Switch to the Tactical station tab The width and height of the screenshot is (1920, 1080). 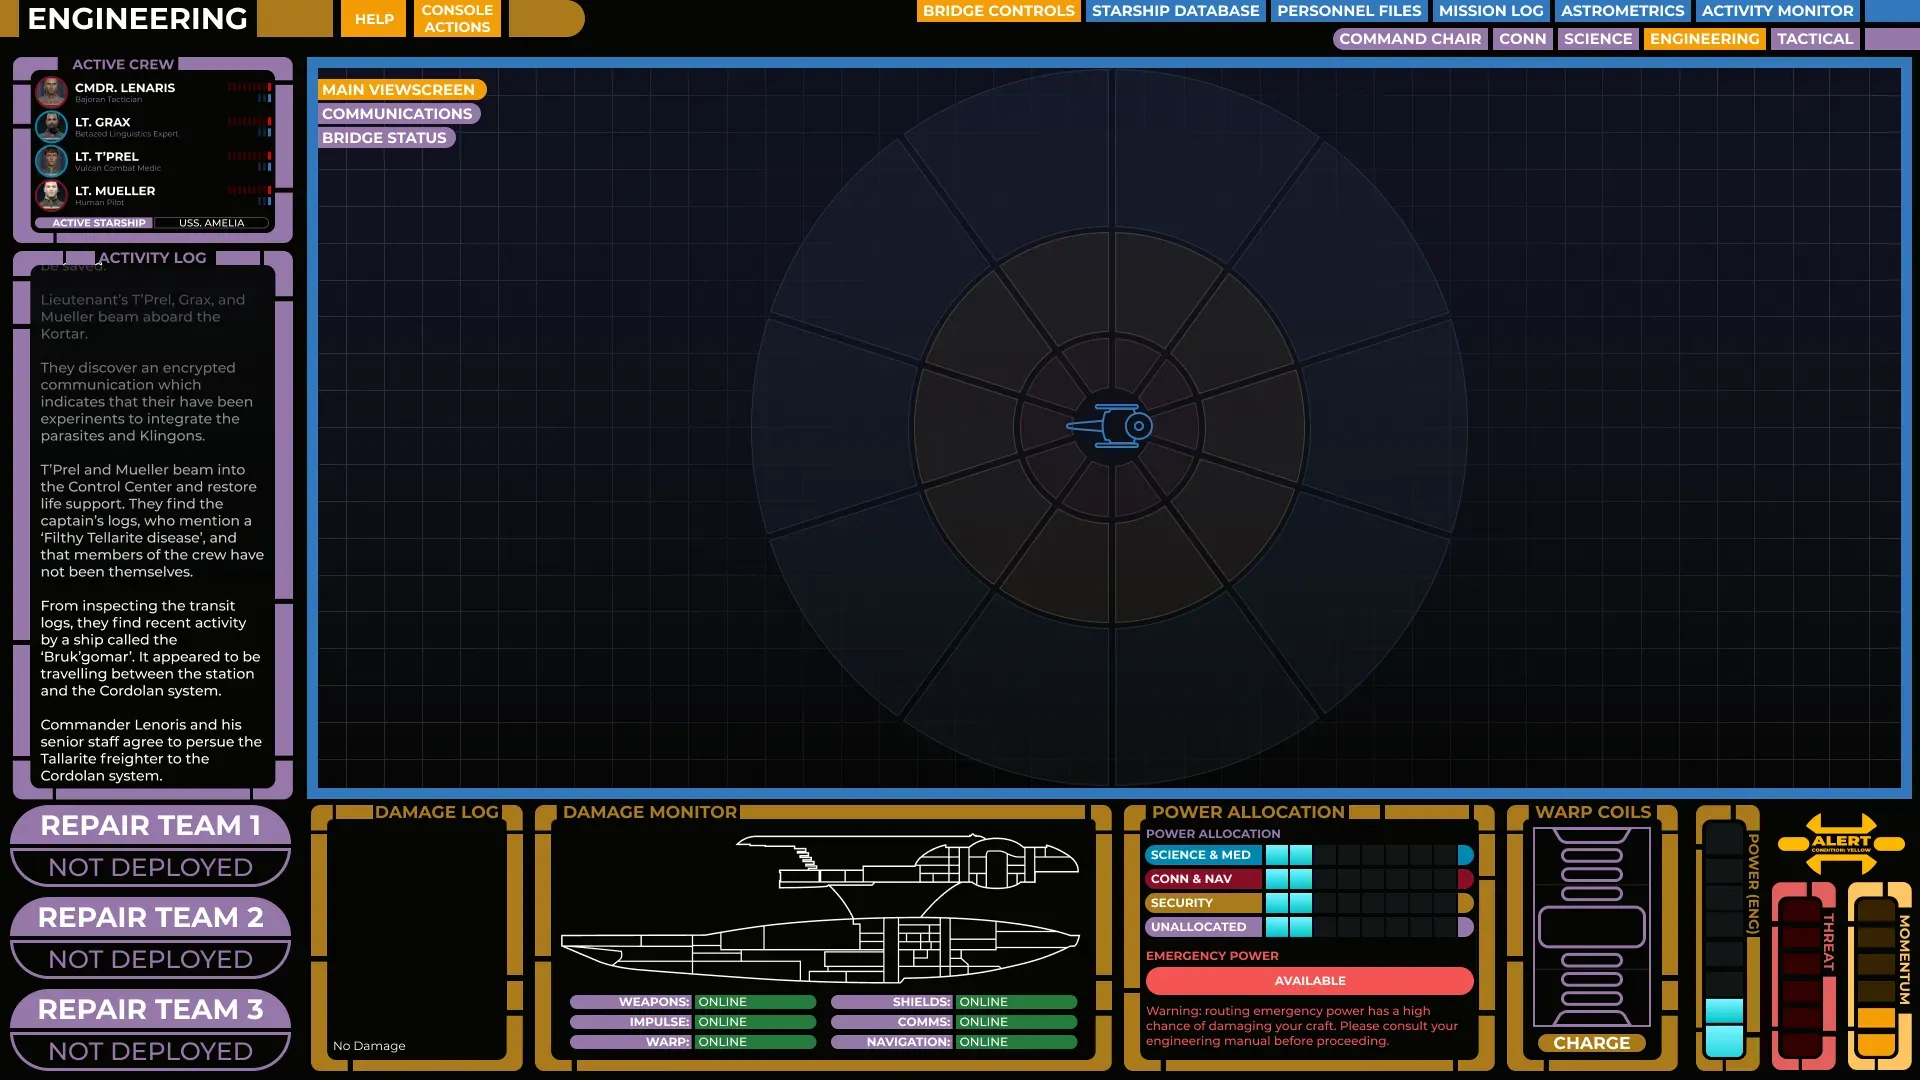[1814, 39]
